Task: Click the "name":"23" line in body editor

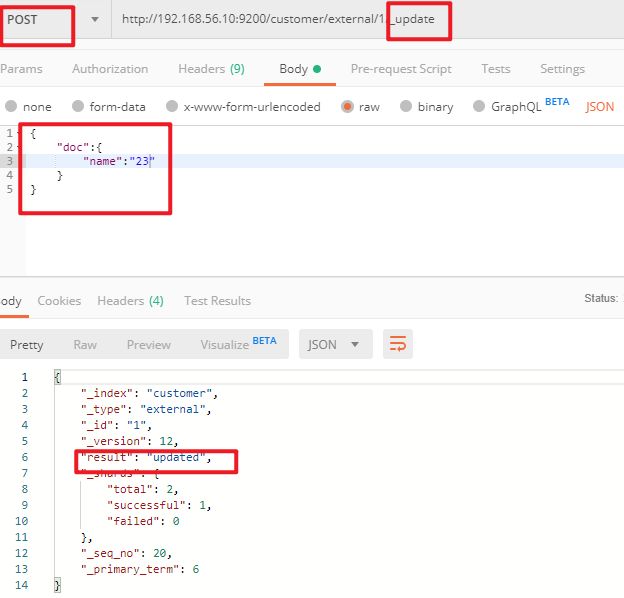Action: coord(119,161)
